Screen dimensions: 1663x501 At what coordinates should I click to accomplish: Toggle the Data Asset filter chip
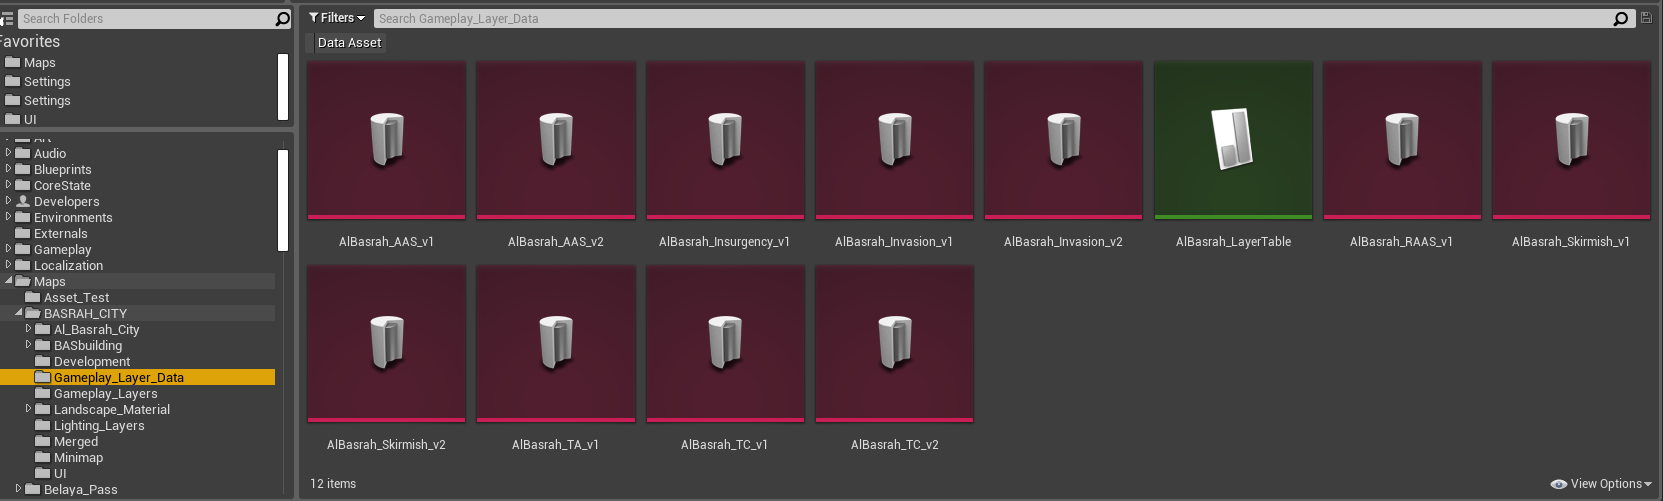click(x=349, y=43)
